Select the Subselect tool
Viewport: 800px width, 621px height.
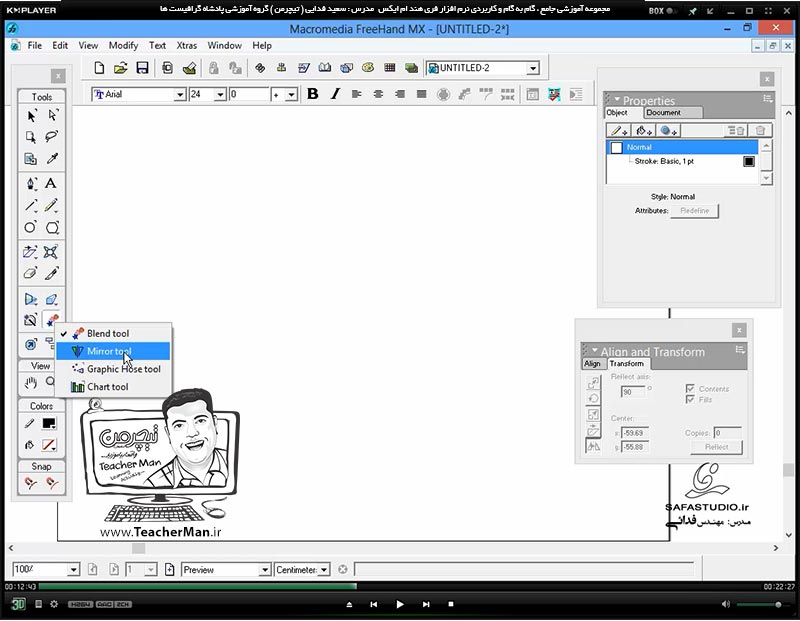(52, 116)
